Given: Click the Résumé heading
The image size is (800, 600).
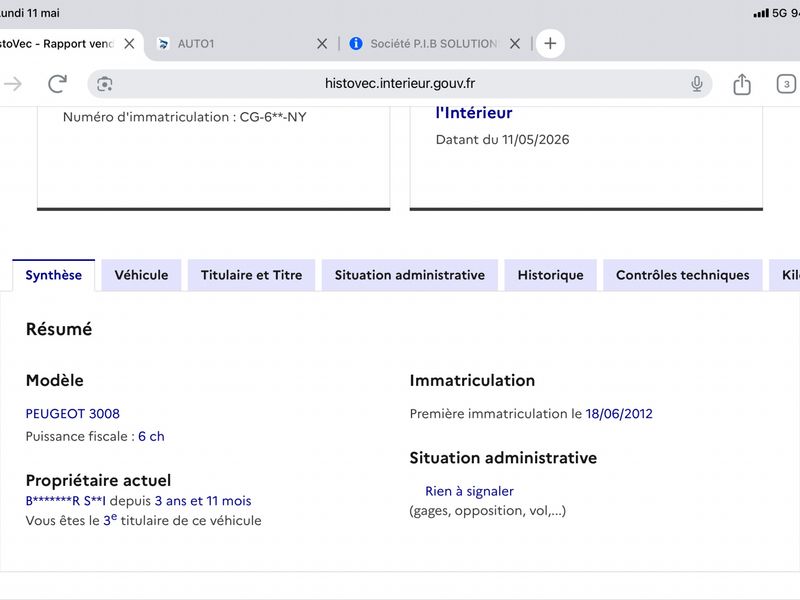Looking at the screenshot, I should [59, 329].
